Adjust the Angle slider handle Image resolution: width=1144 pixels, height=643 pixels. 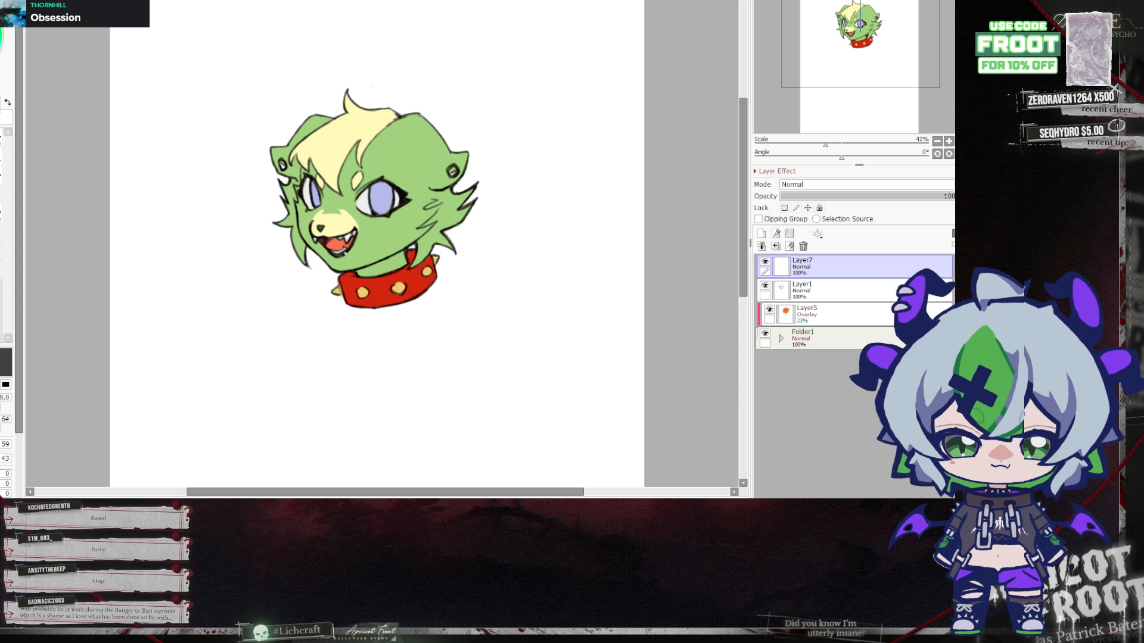coord(841,158)
